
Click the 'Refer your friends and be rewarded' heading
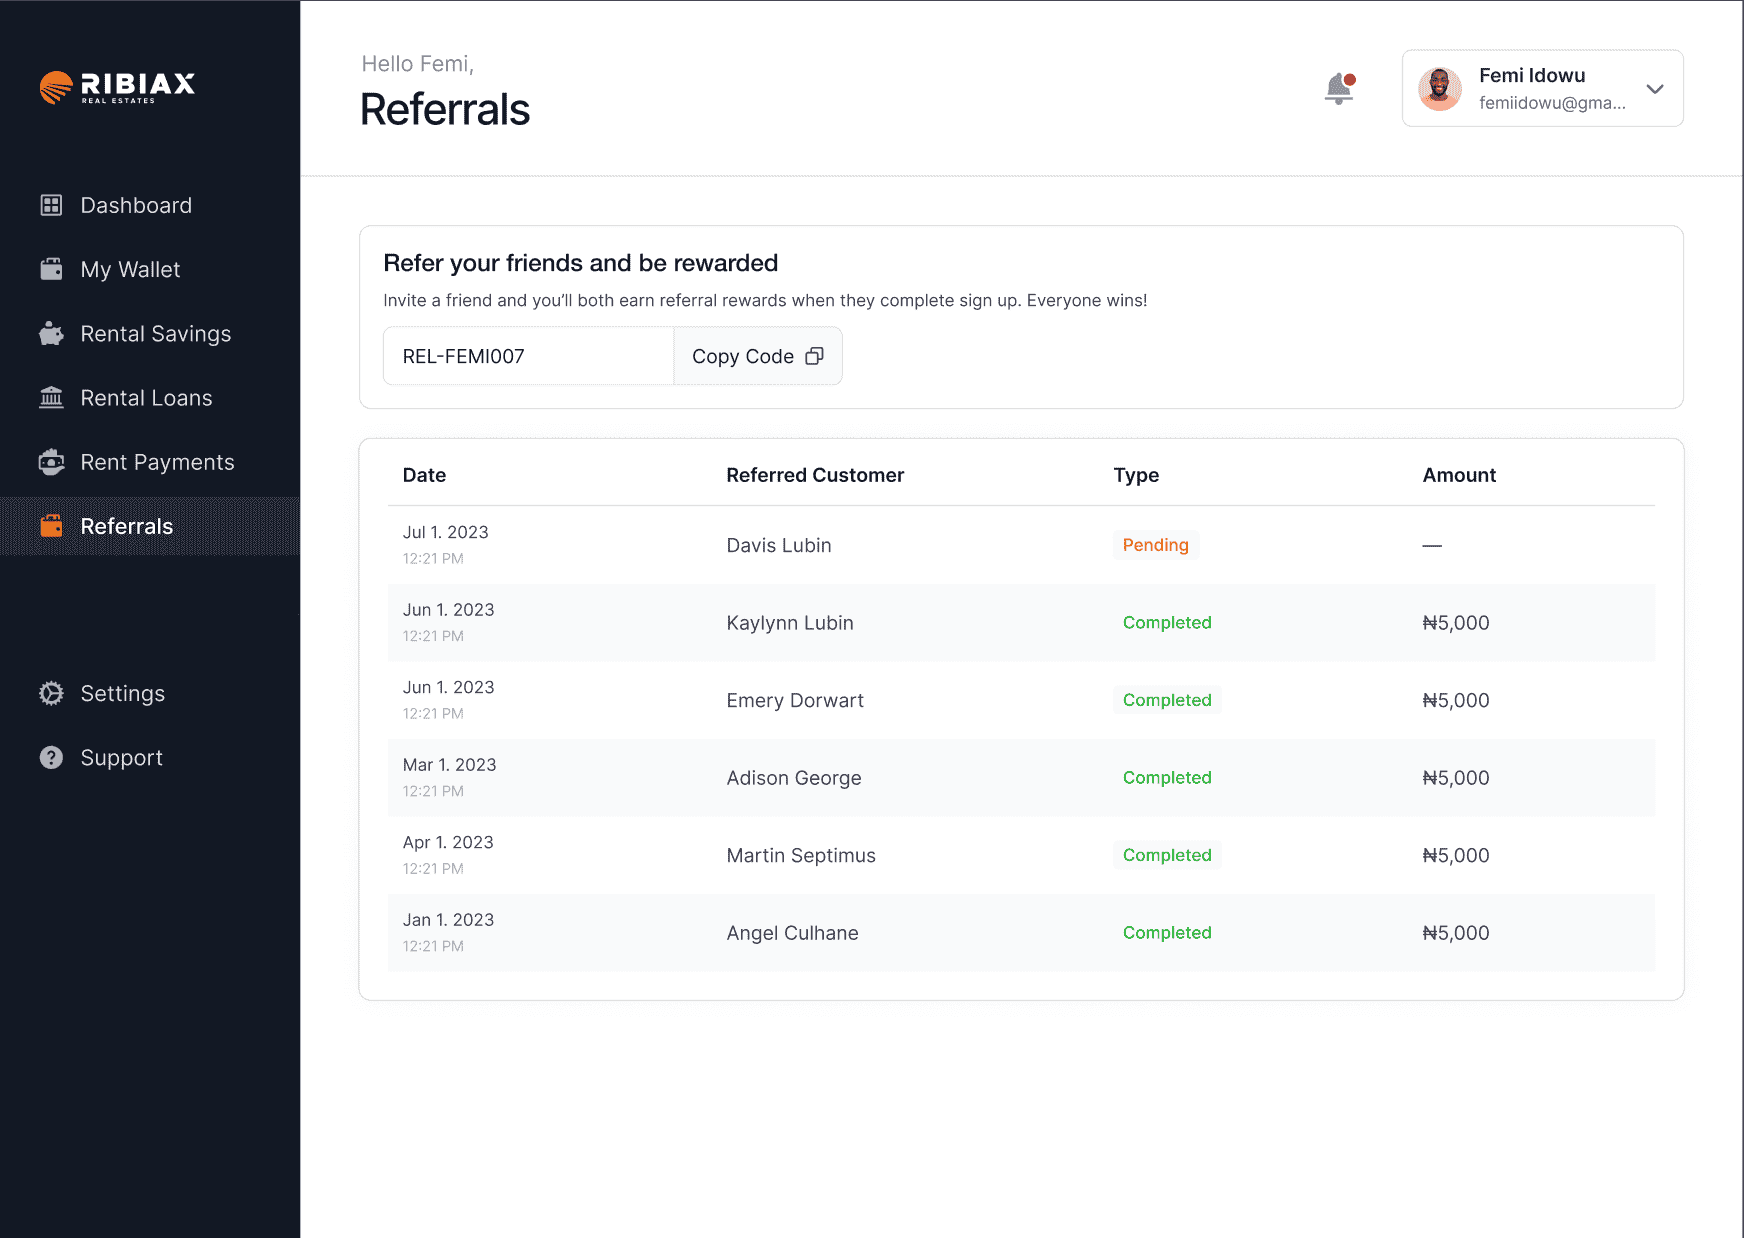point(581,263)
